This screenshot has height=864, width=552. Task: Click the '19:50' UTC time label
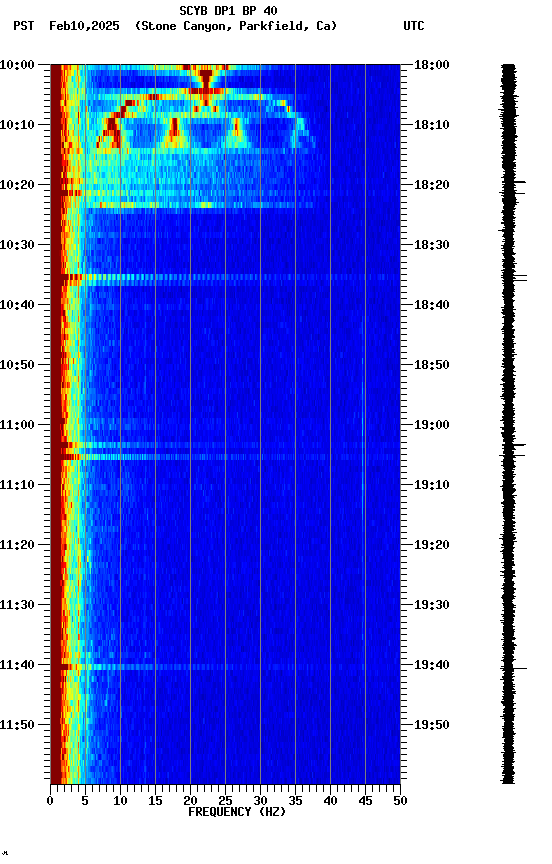[432, 726]
